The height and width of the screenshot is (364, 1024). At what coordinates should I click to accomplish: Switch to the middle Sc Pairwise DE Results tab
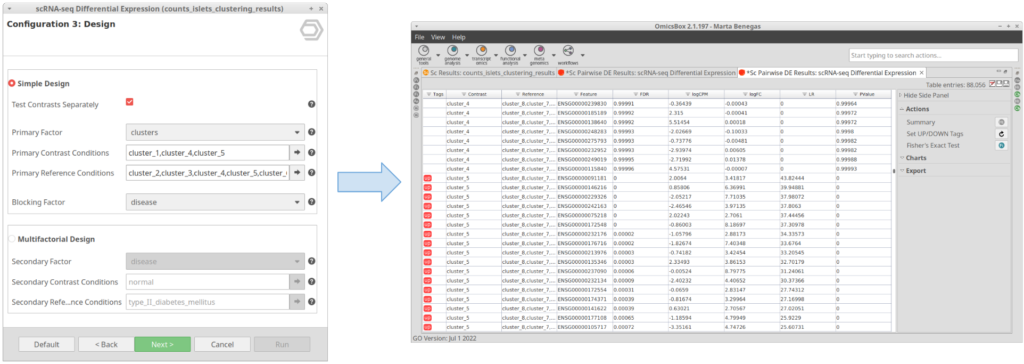click(x=647, y=73)
